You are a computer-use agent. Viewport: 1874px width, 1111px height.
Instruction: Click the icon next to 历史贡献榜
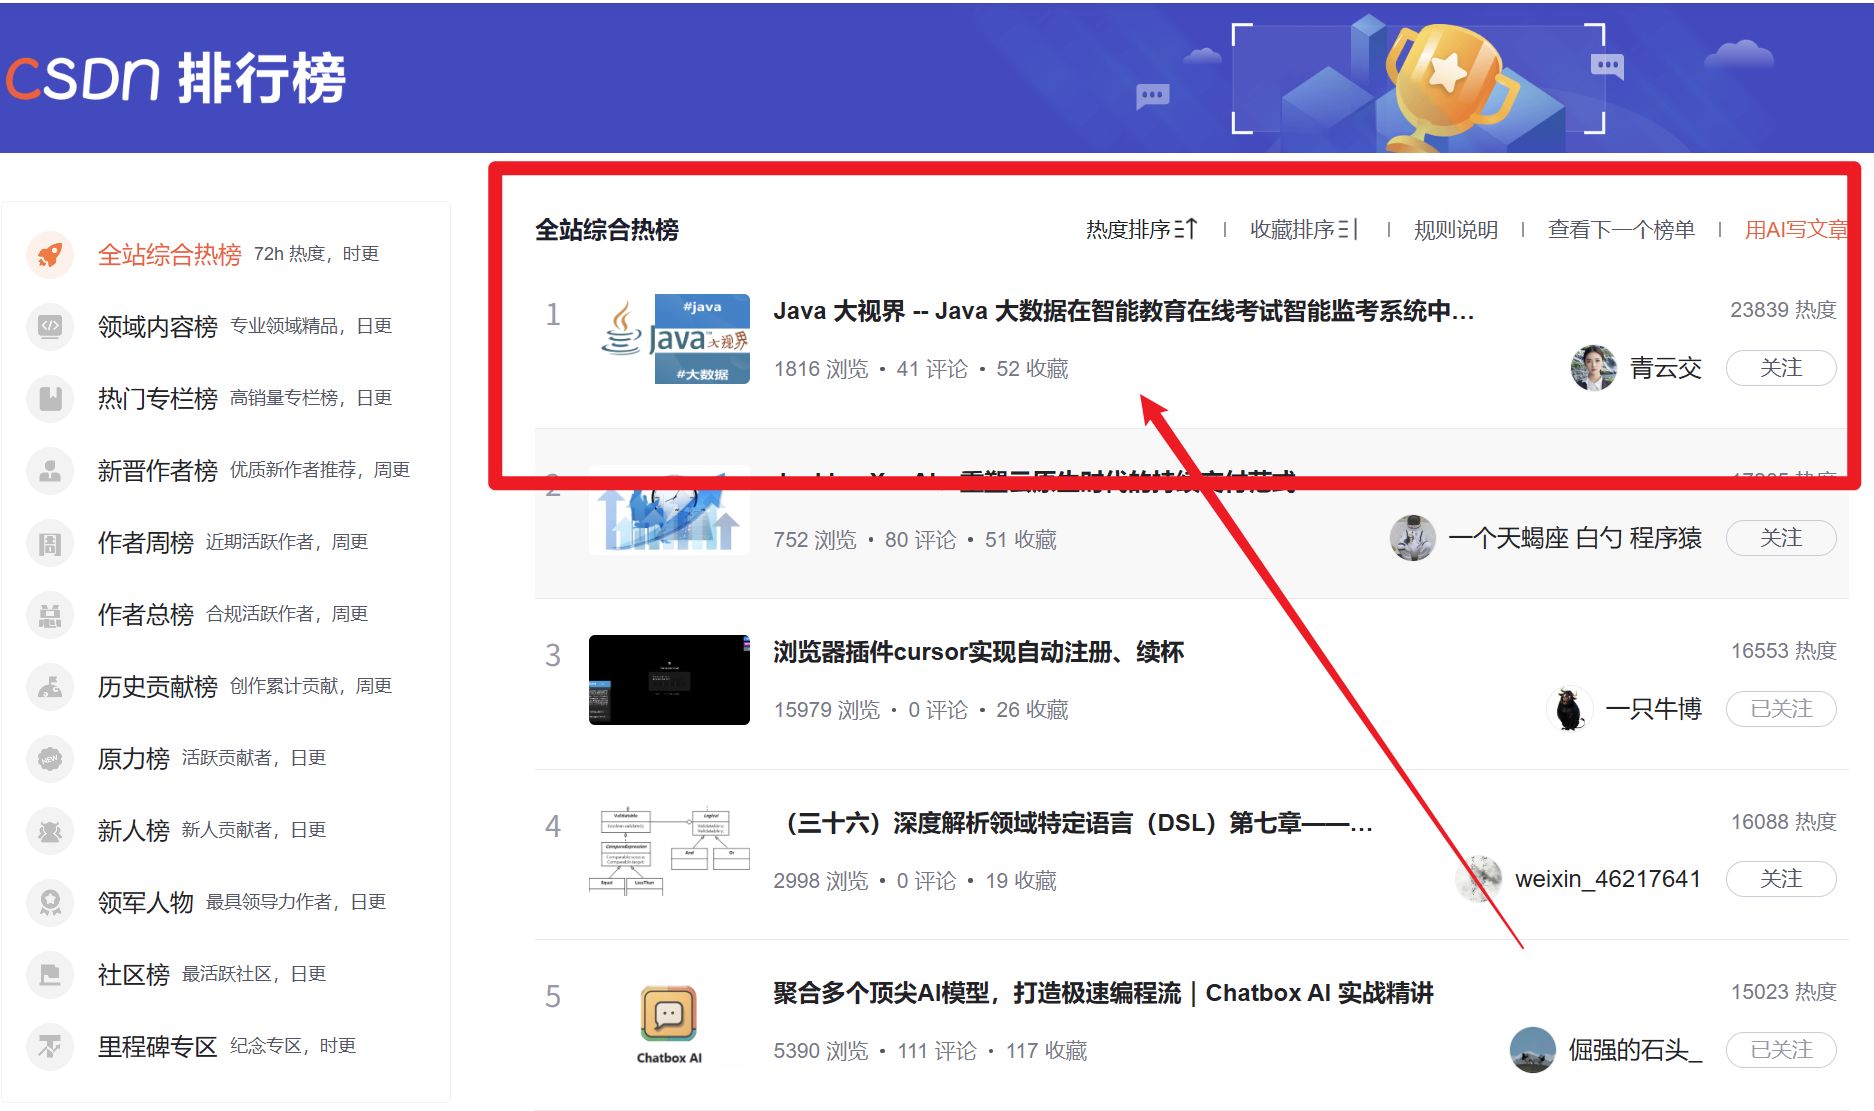[50, 687]
